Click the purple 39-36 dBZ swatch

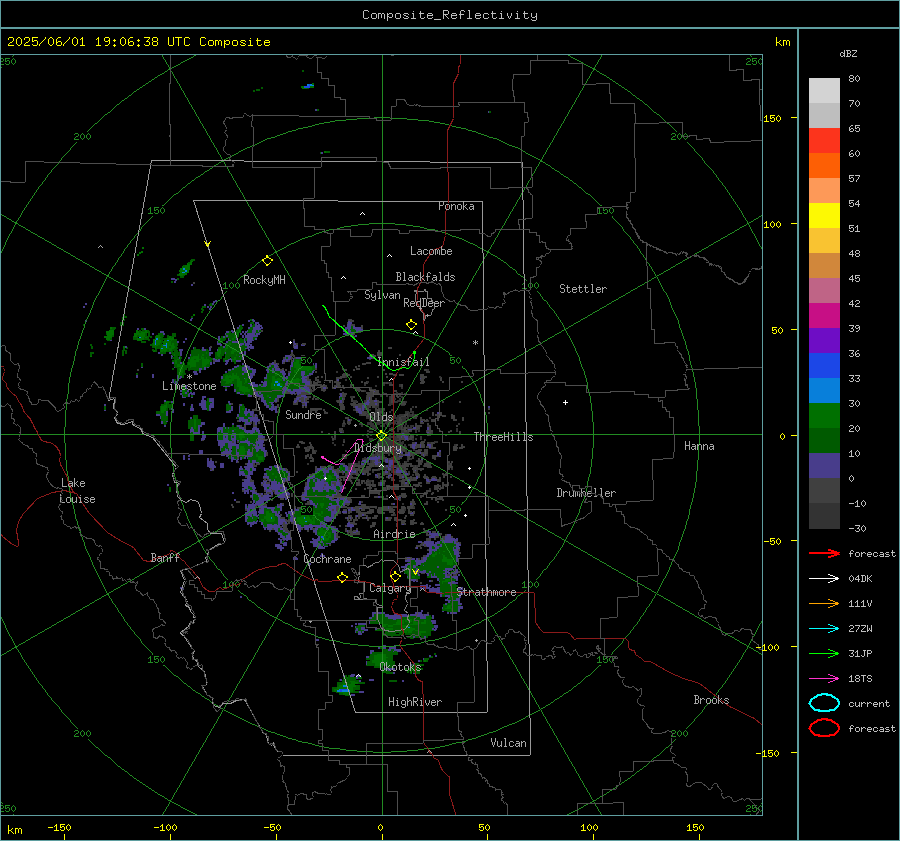coord(824,340)
